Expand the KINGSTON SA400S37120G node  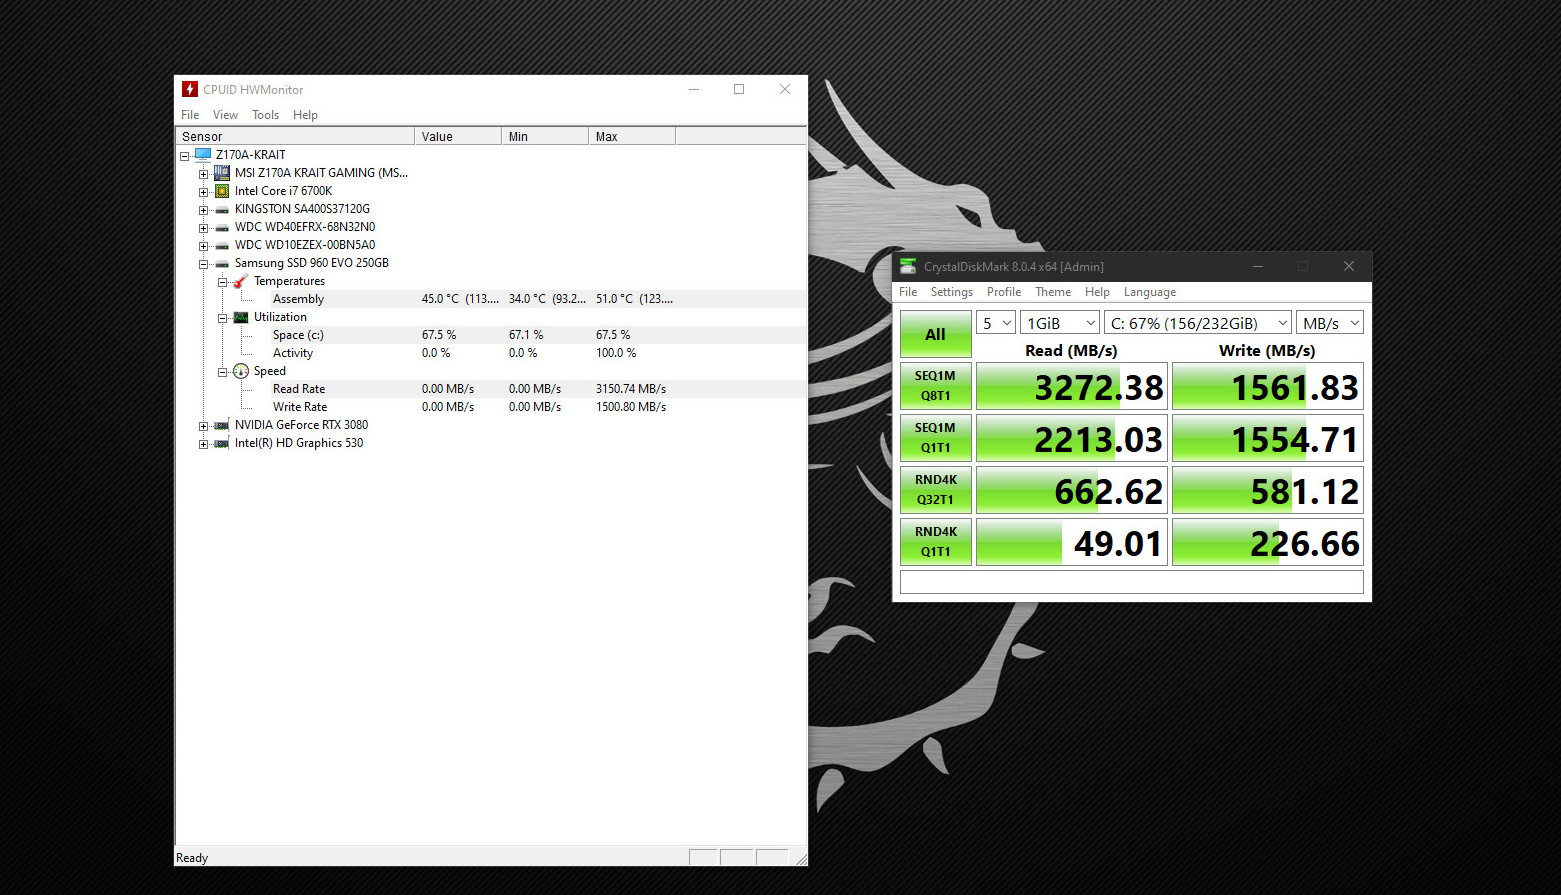pos(204,210)
